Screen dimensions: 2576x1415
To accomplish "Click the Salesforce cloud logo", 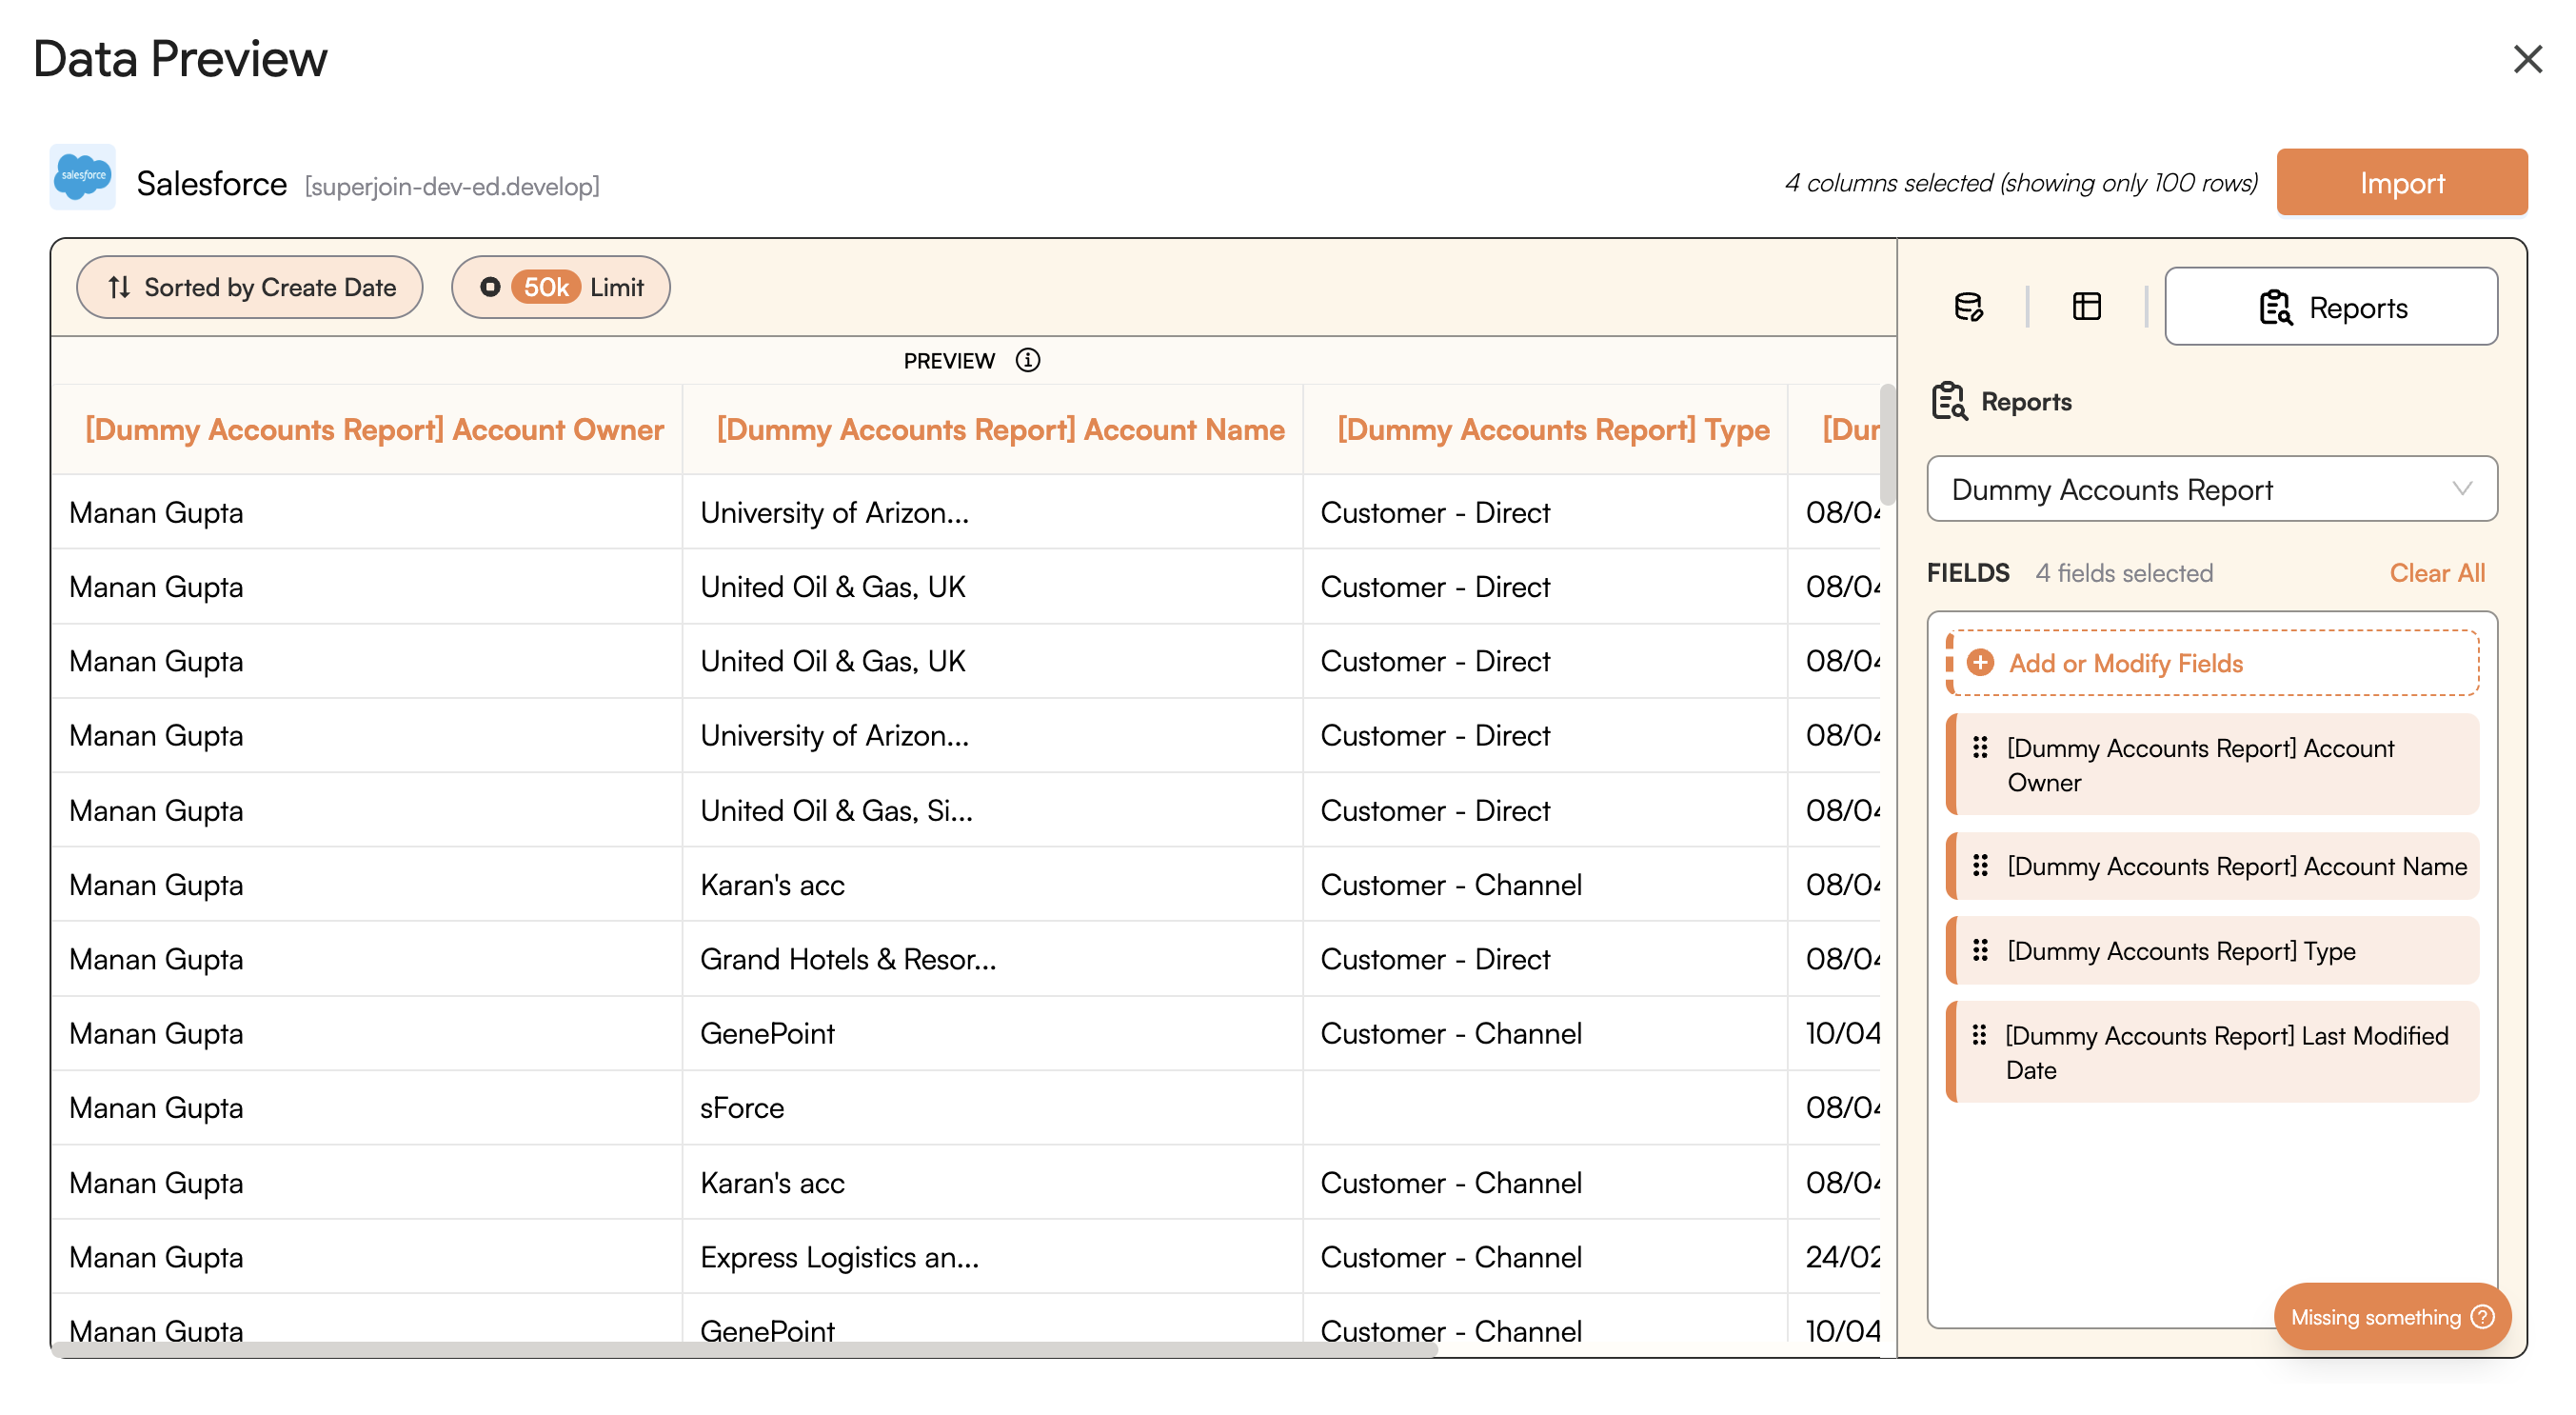I will [83, 177].
